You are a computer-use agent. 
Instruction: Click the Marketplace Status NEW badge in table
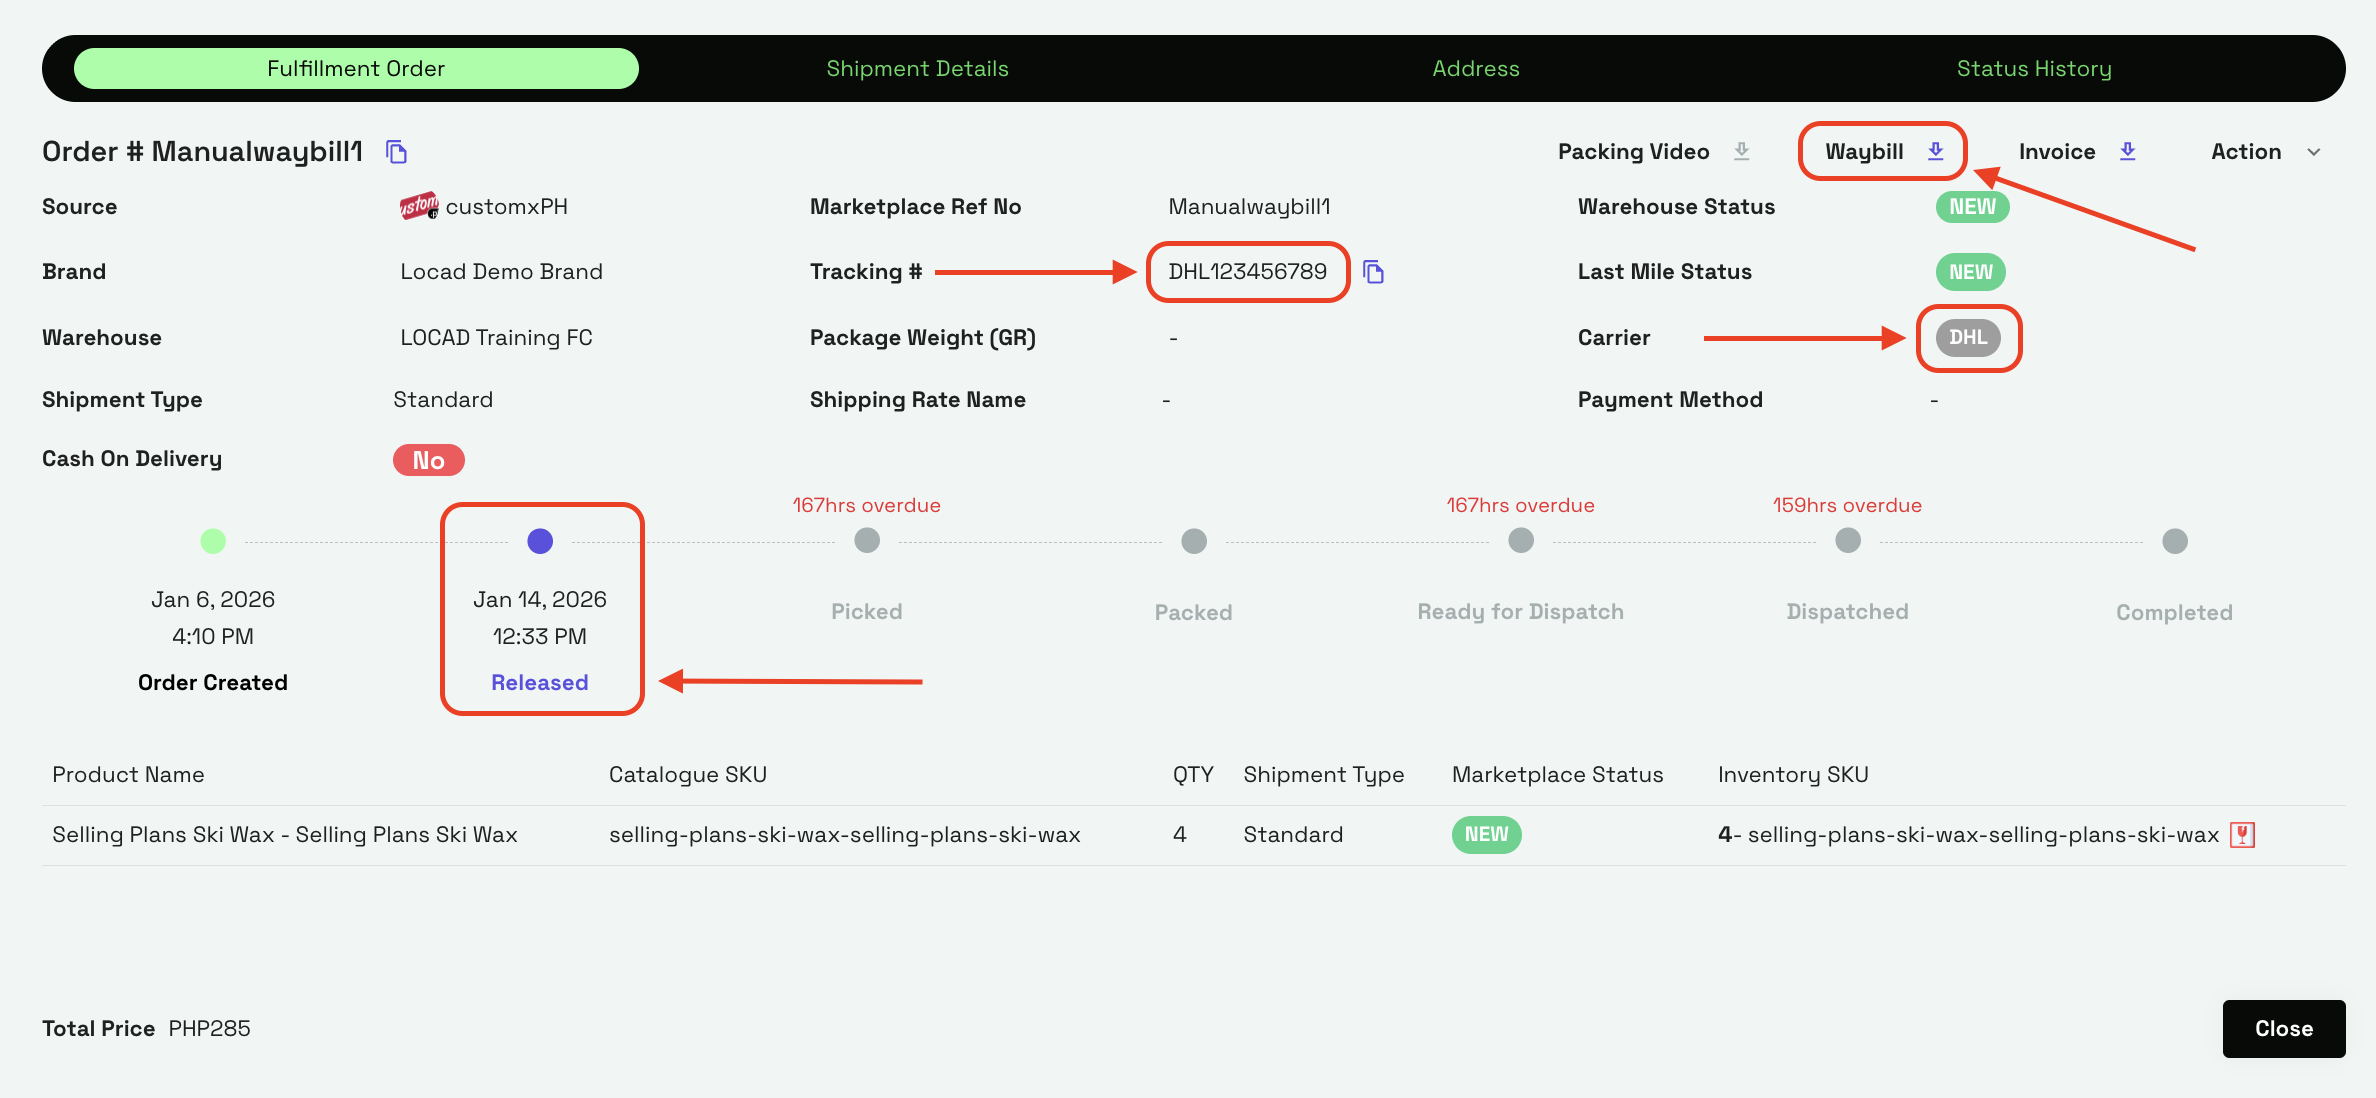pos(1486,835)
